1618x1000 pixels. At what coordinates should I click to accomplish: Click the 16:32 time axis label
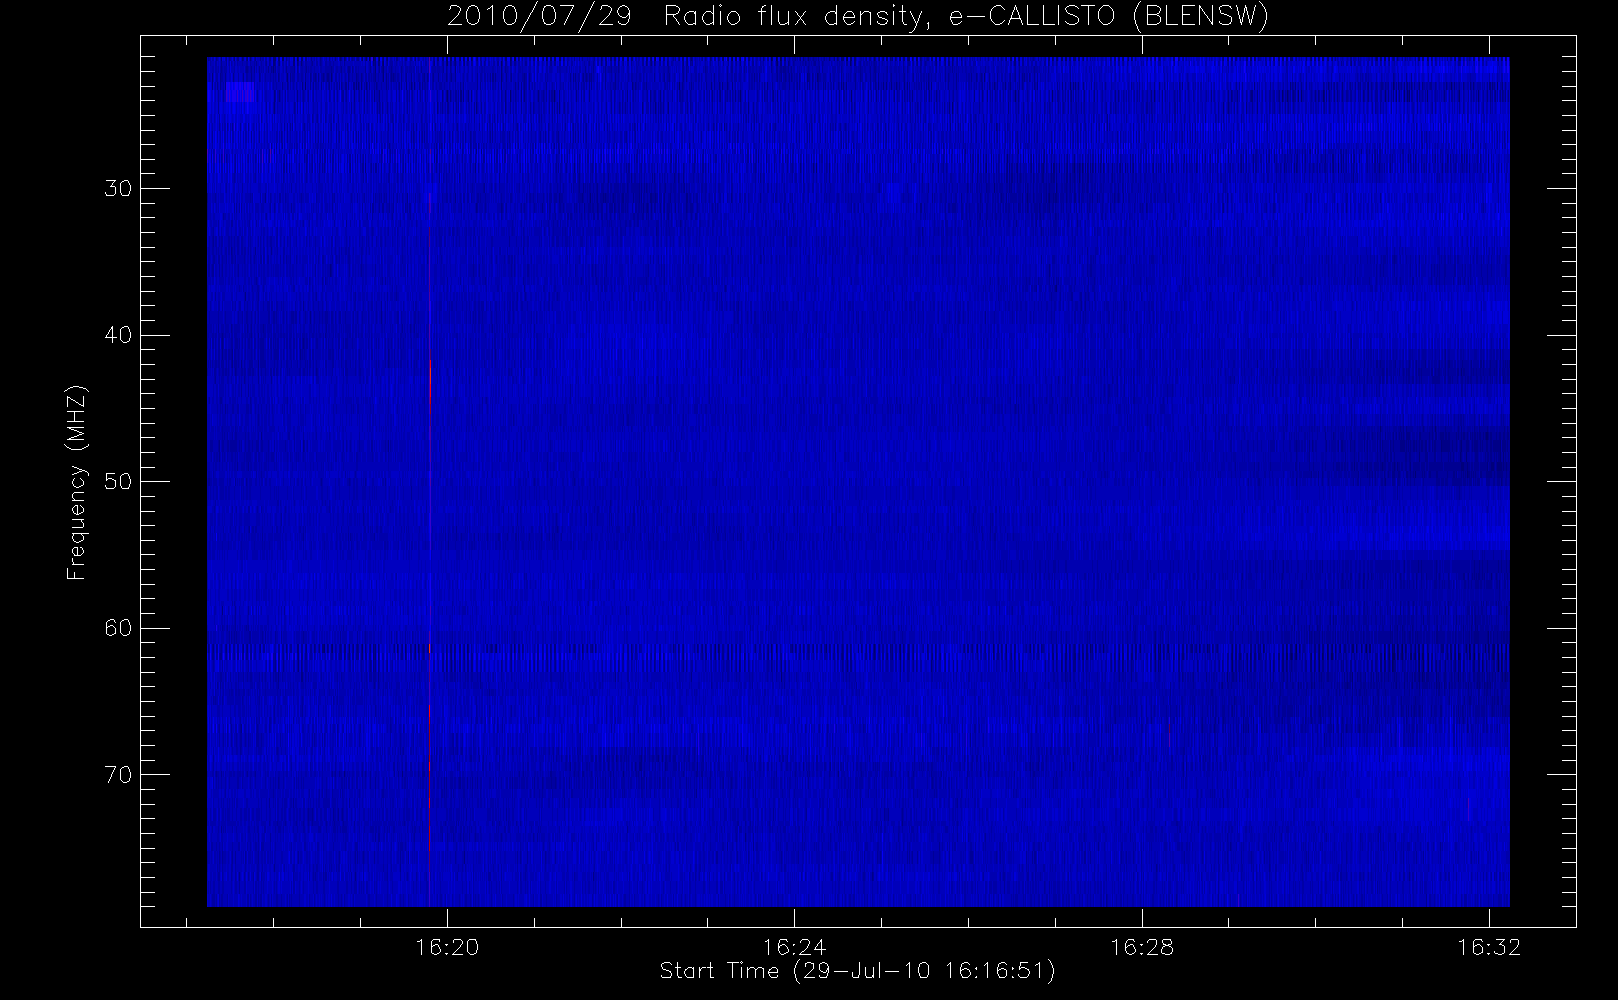[1489, 947]
